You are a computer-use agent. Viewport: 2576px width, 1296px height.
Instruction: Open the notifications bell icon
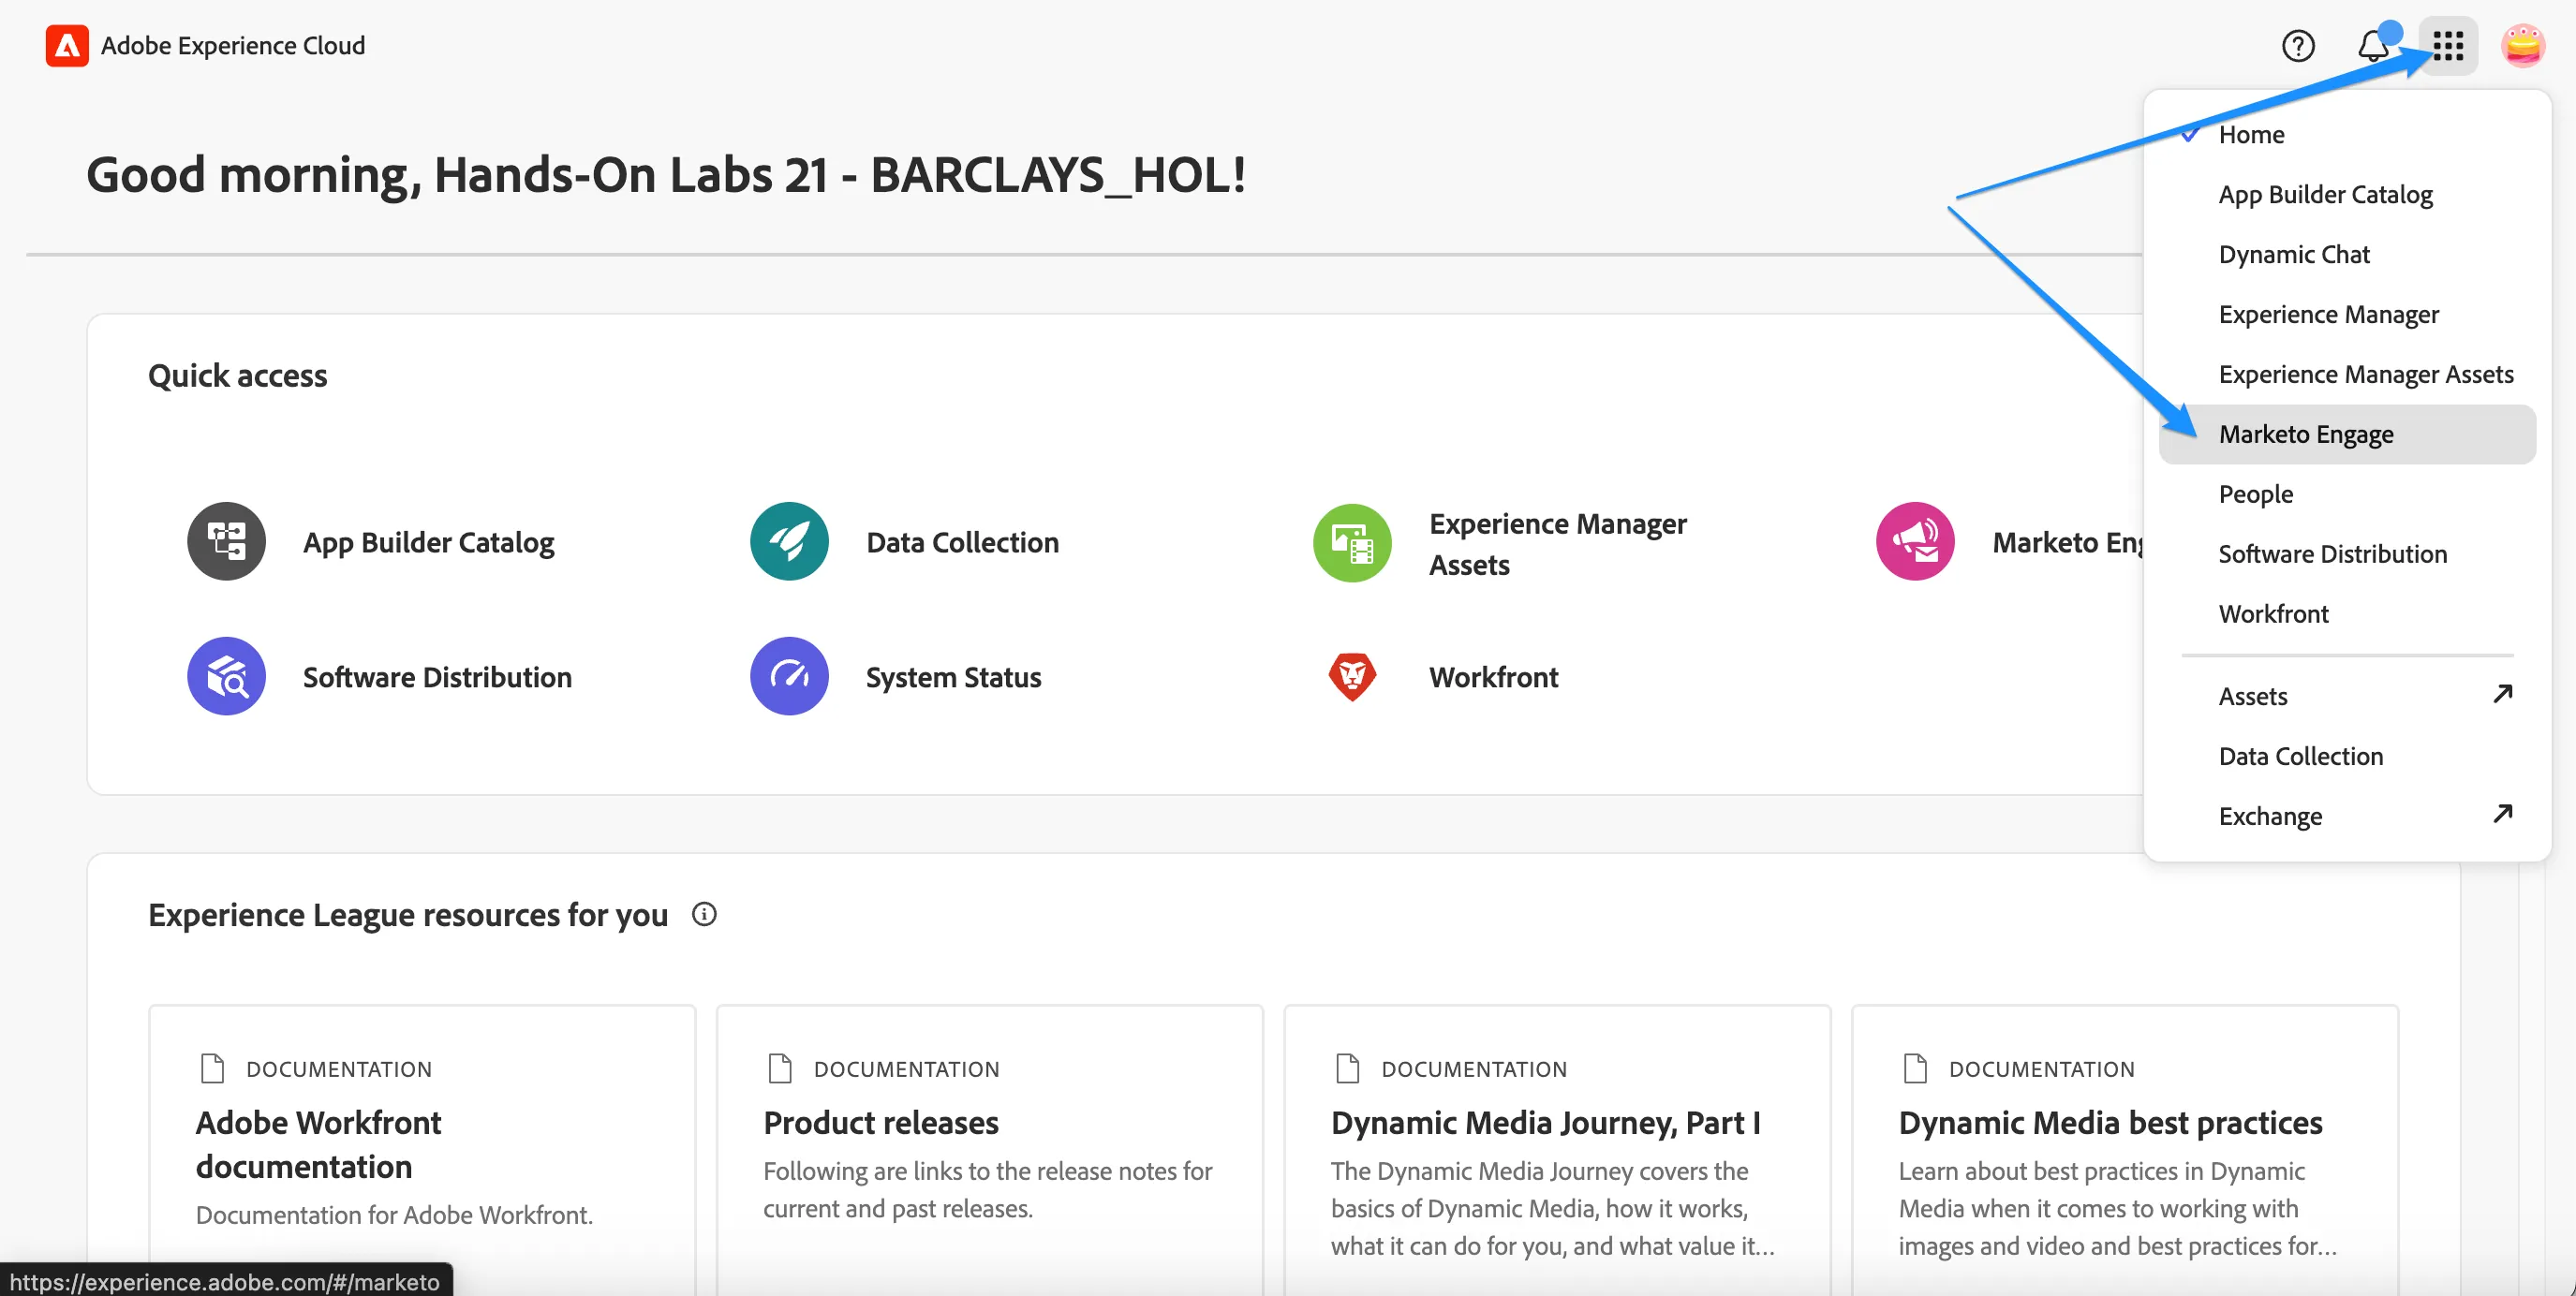(2374, 46)
